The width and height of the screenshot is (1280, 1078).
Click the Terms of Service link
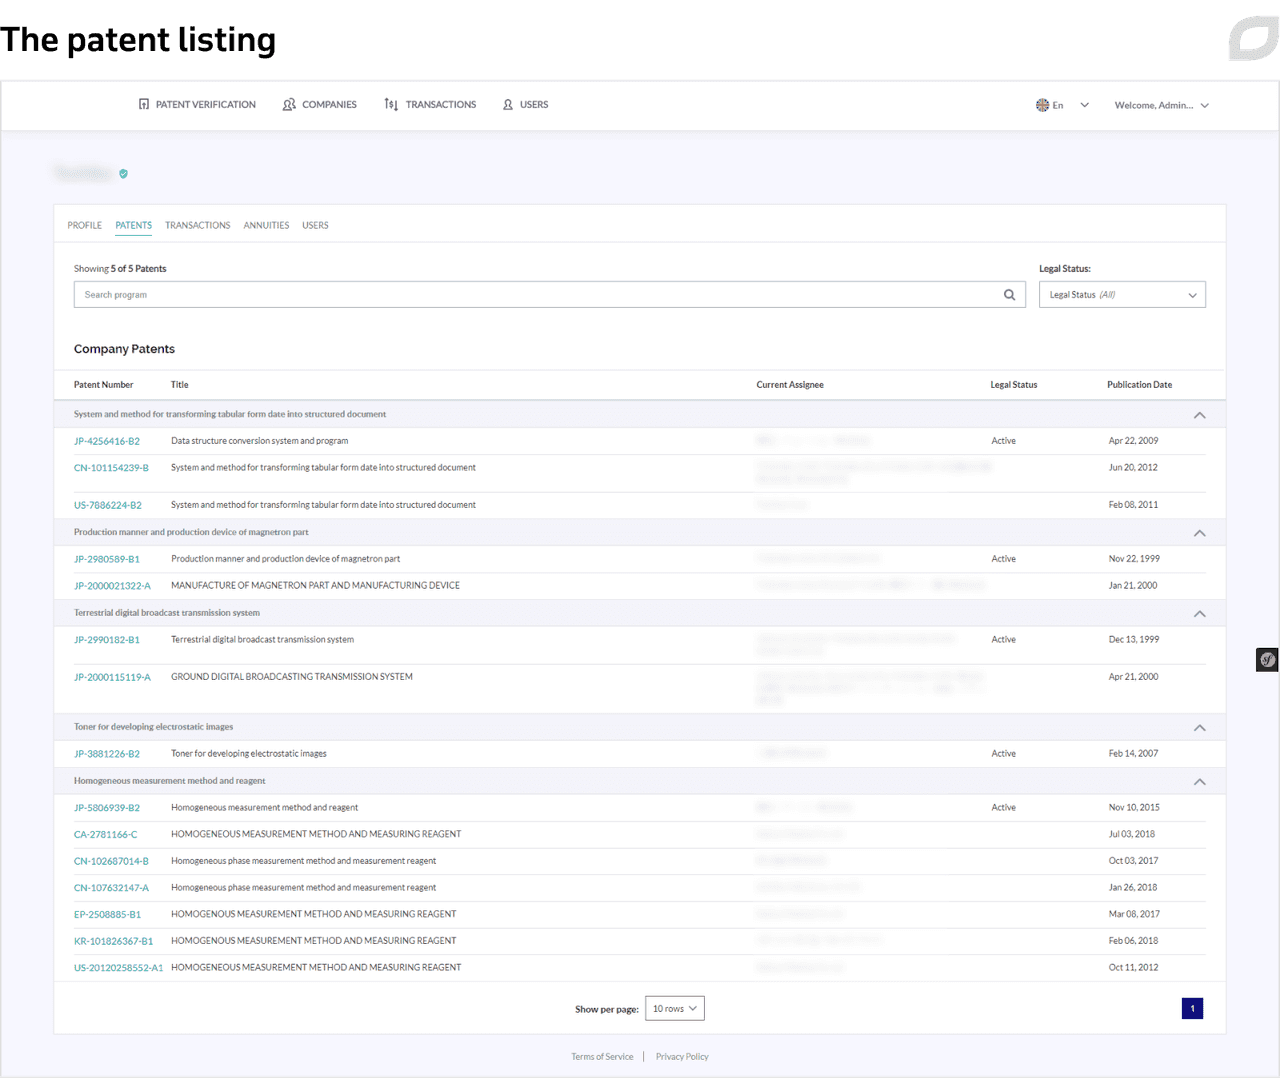pos(602,1056)
